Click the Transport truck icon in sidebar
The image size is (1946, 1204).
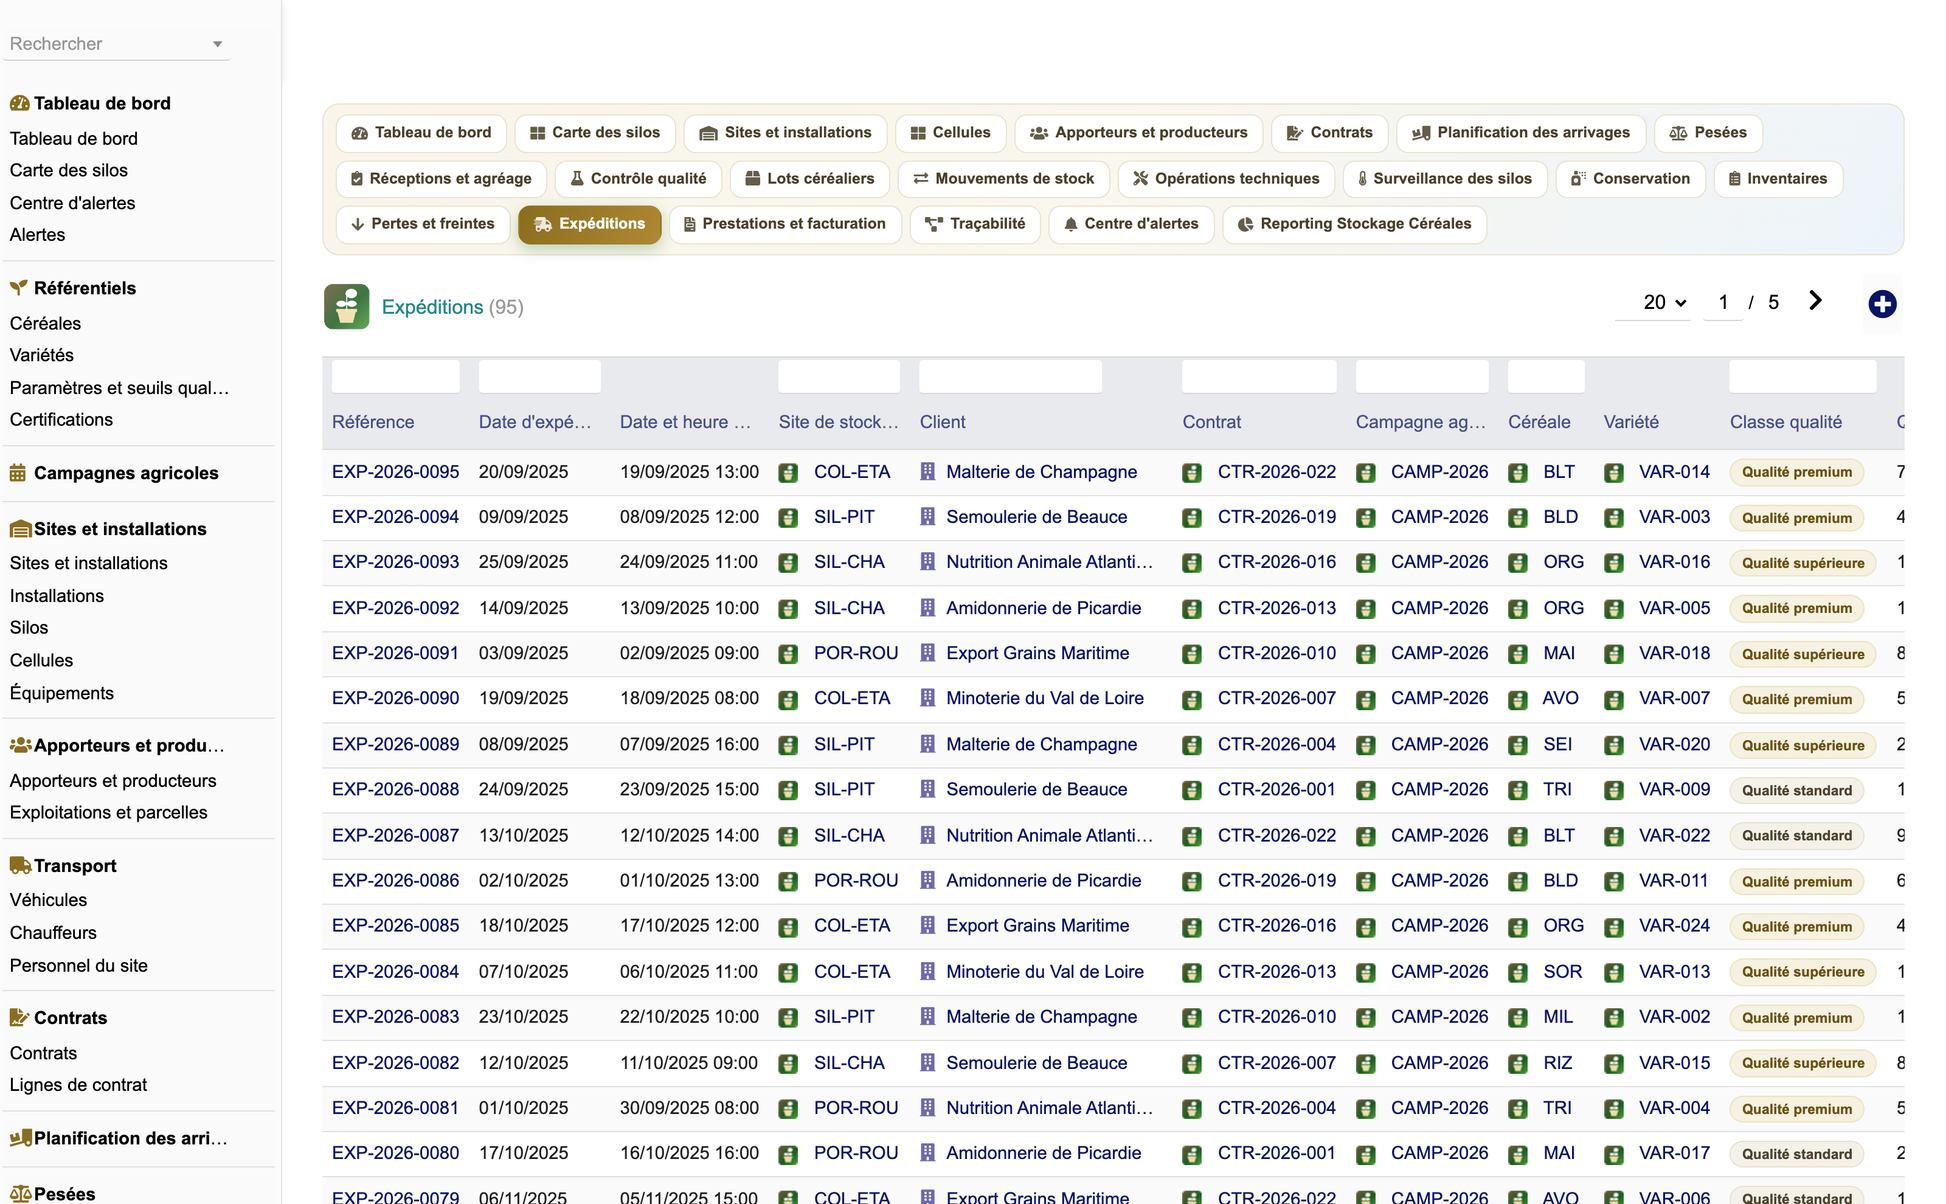[20, 866]
